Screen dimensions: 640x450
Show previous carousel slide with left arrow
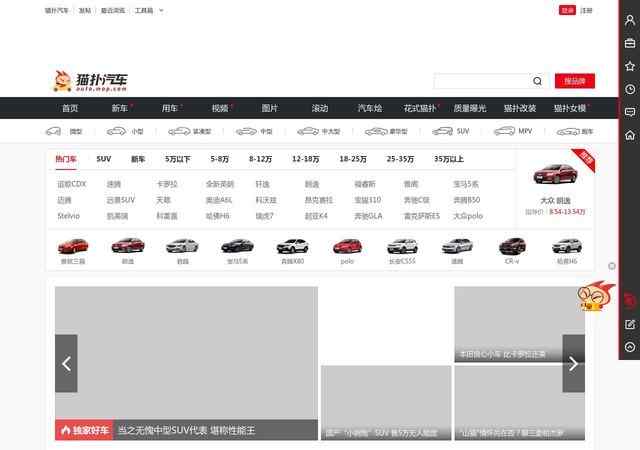click(66, 363)
